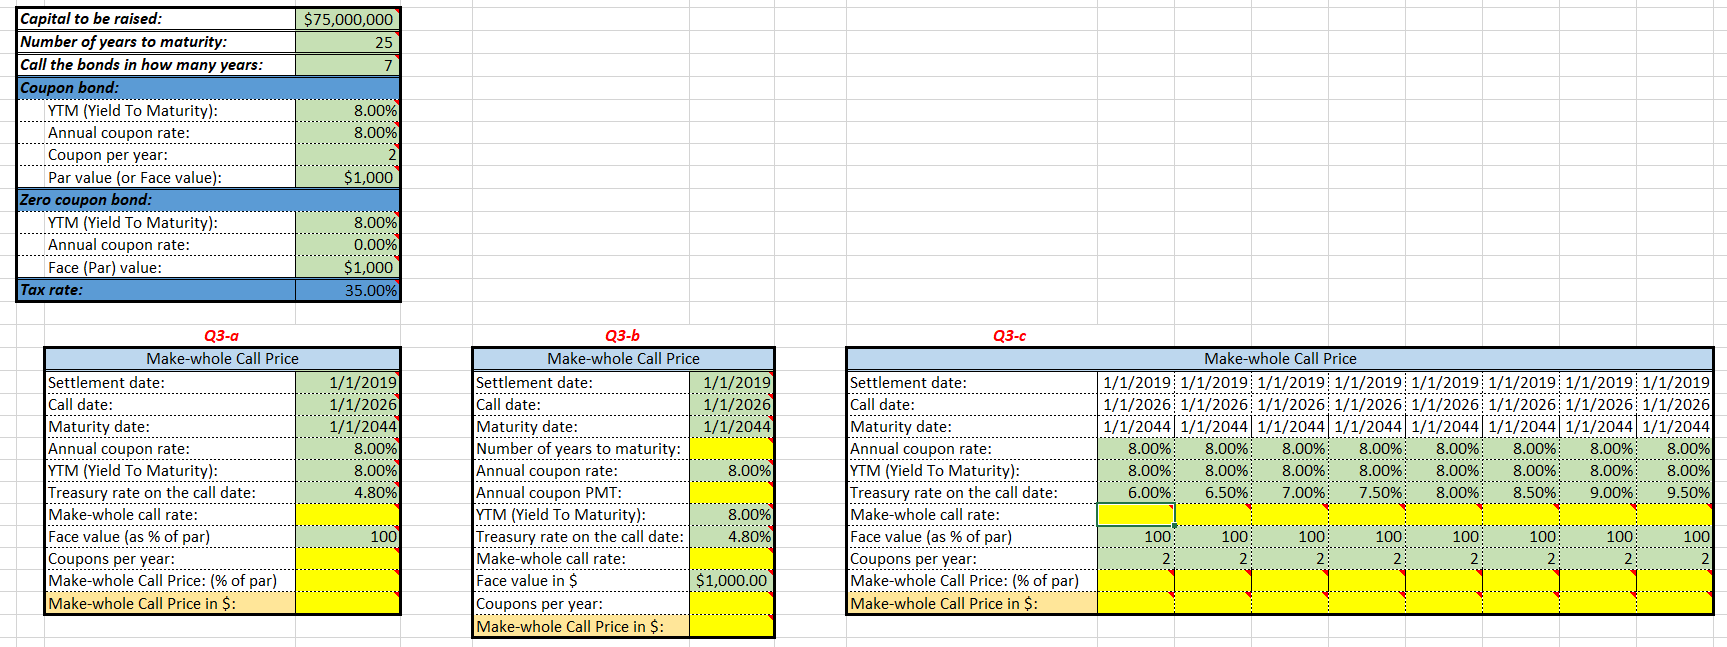The height and width of the screenshot is (647, 1727).
Task: Select the 0.00% annual coupon rate cell
Action: pyautogui.click(x=347, y=245)
